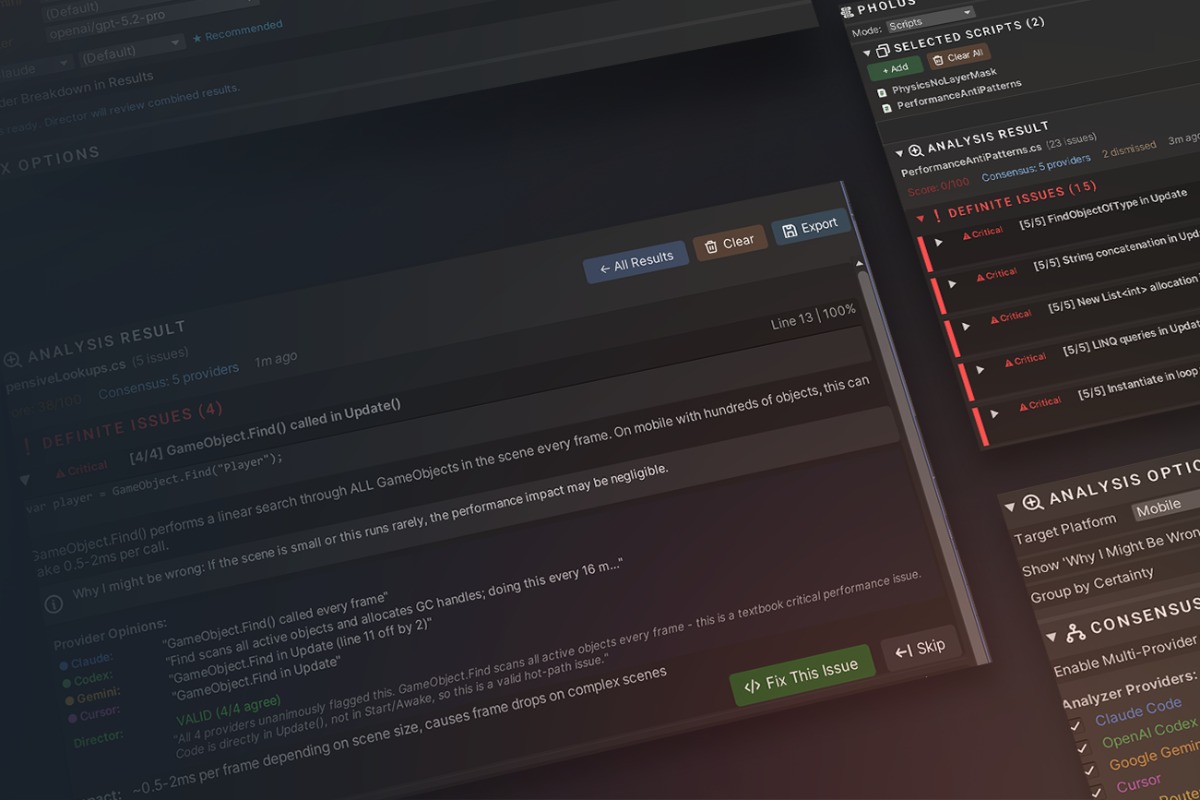Click the Clear All button

pos(957,56)
